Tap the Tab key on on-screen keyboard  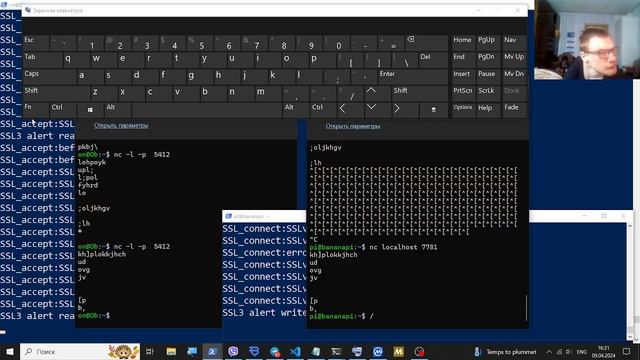pyautogui.click(x=42, y=60)
